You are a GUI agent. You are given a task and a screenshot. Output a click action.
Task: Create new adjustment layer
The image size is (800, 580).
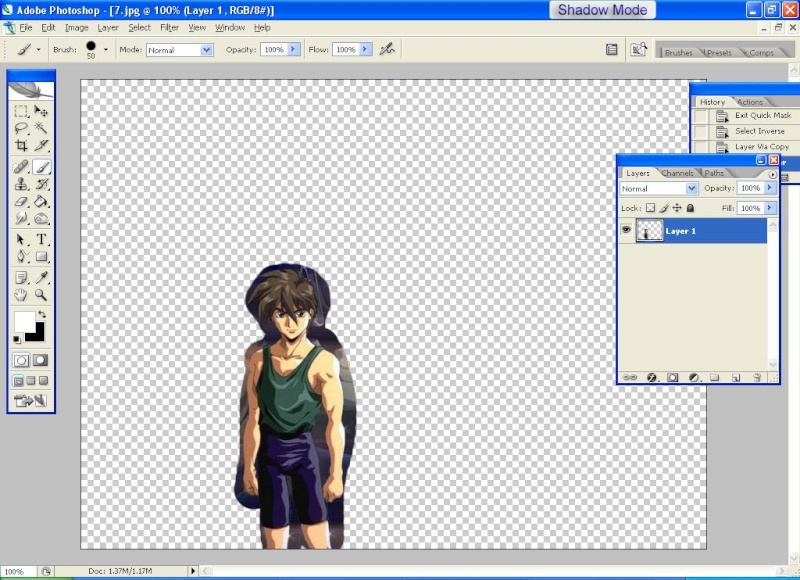tap(693, 377)
